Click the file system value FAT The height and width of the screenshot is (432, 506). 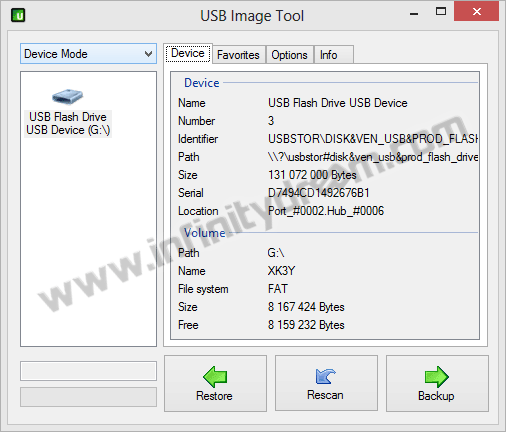pyautogui.click(x=278, y=289)
